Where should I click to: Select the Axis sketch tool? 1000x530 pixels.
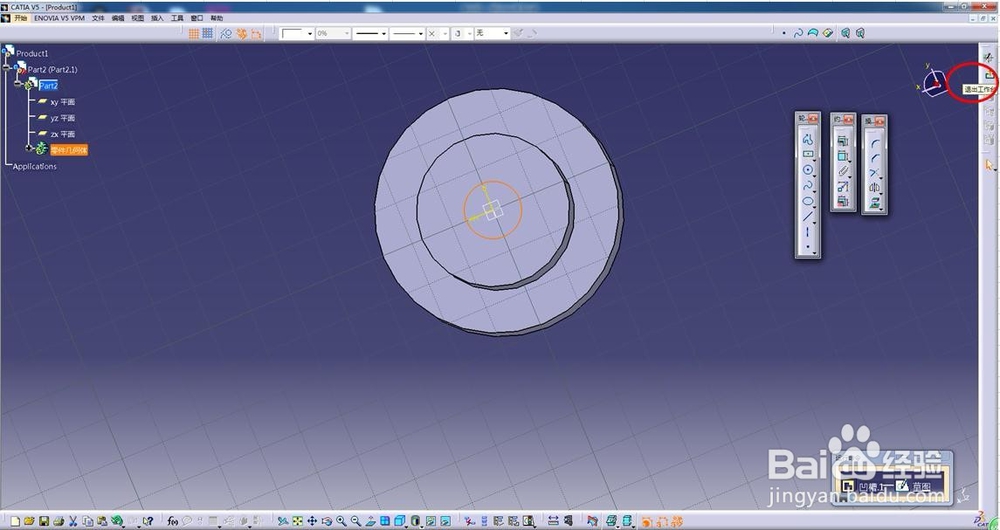pyautogui.click(x=807, y=232)
